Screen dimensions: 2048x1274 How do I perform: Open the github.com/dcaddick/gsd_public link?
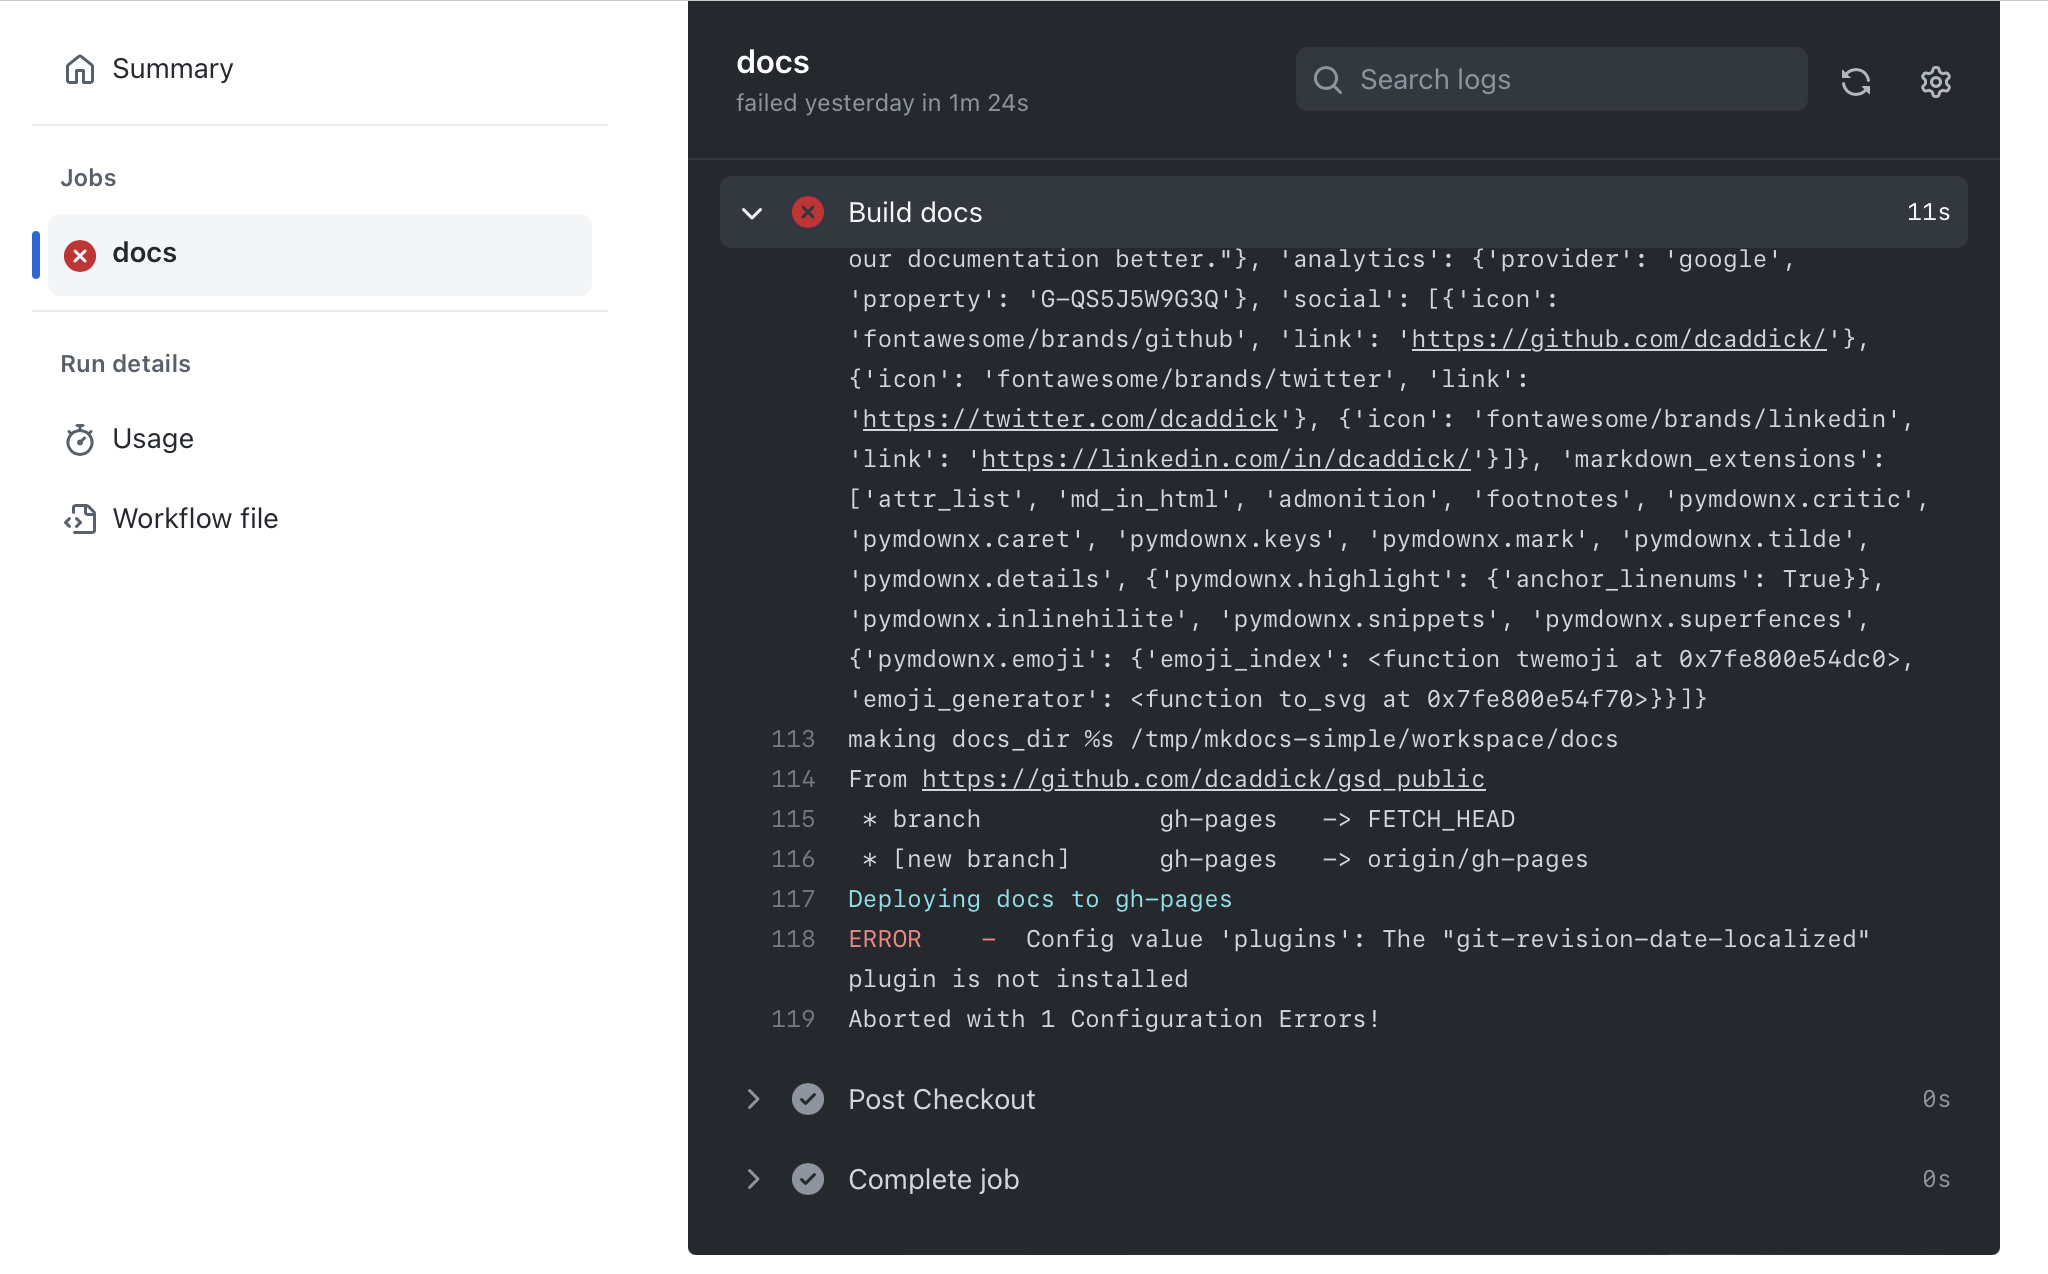[x=1203, y=779]
